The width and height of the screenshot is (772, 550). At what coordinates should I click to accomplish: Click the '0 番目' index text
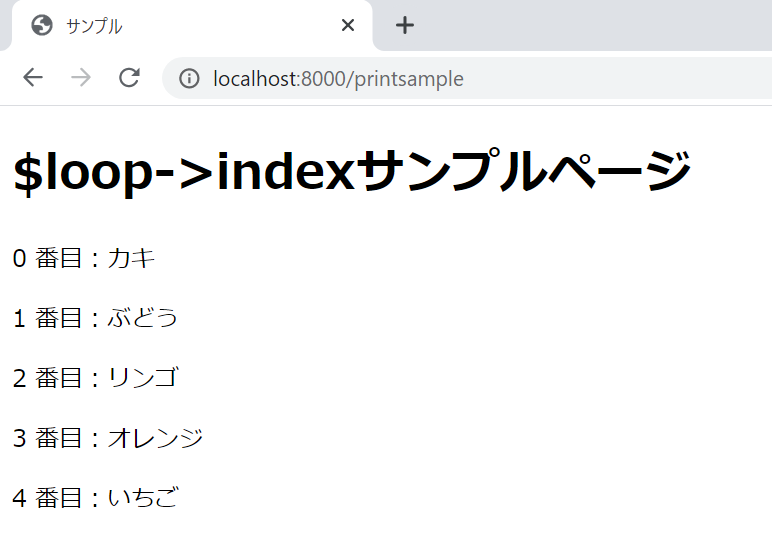click(x=47, y=259)
